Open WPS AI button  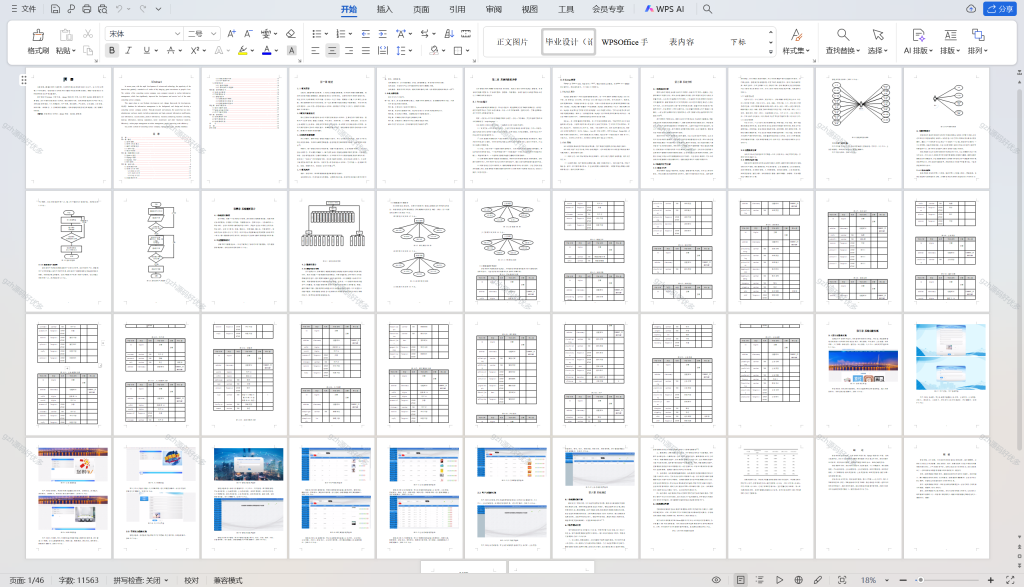tap(664, 9)
